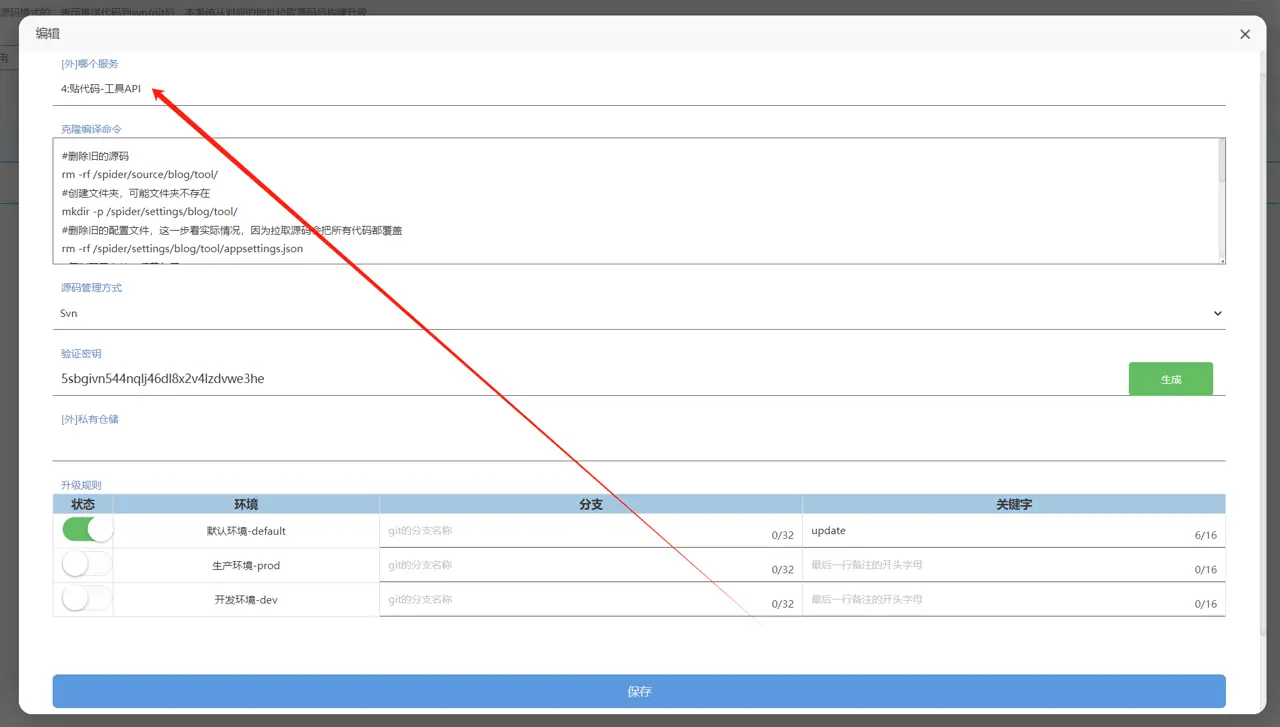Click the #删除旧的源码 comment line
The height and width of the screenshot is (727, 1280).
click(x=95, y=157)
